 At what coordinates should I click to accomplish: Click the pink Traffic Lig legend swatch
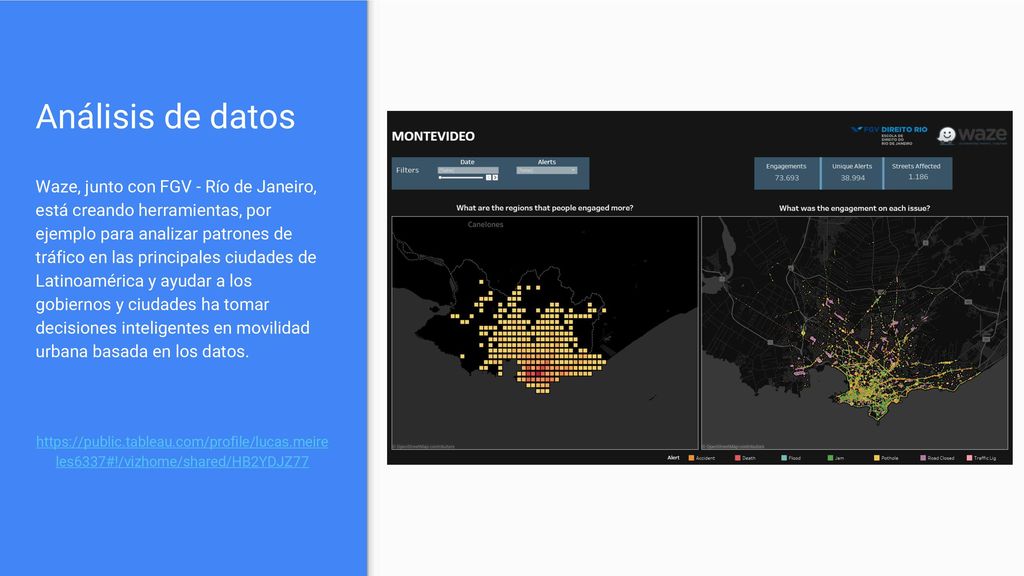tap(969, 458)
